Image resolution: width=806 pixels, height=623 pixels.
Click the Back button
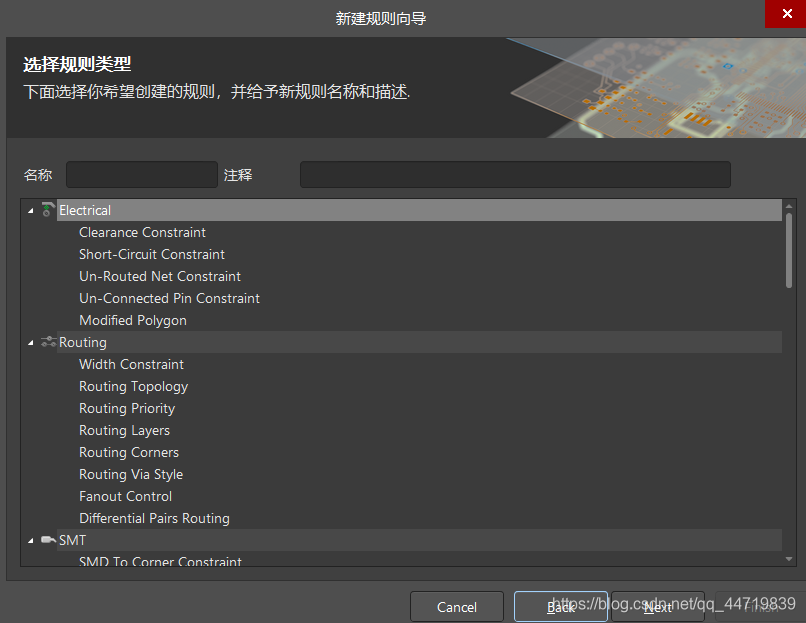560,607
